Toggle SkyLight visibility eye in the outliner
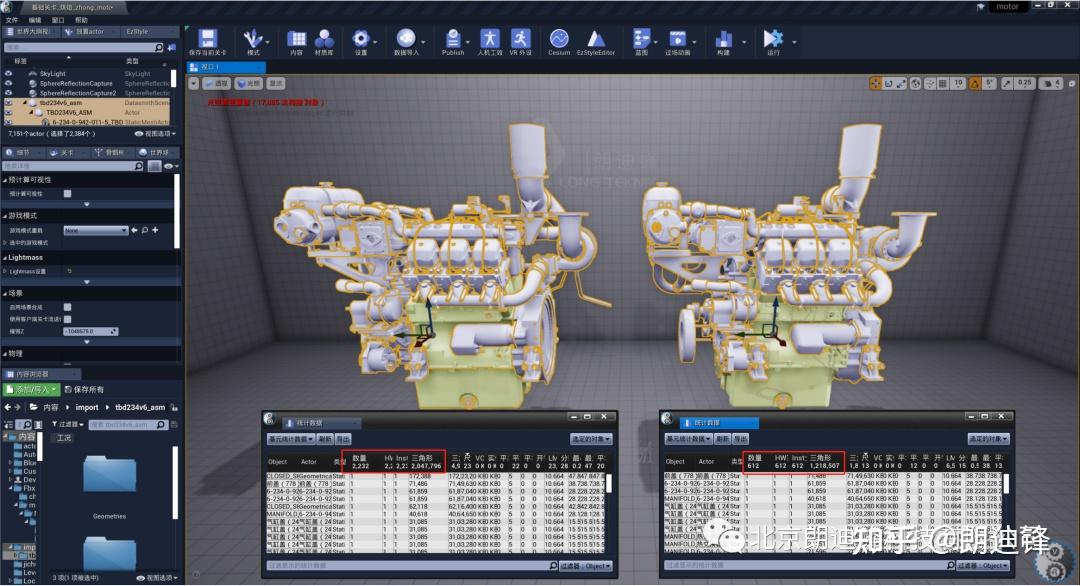The image size is (1080, 586). coord(9,74)
